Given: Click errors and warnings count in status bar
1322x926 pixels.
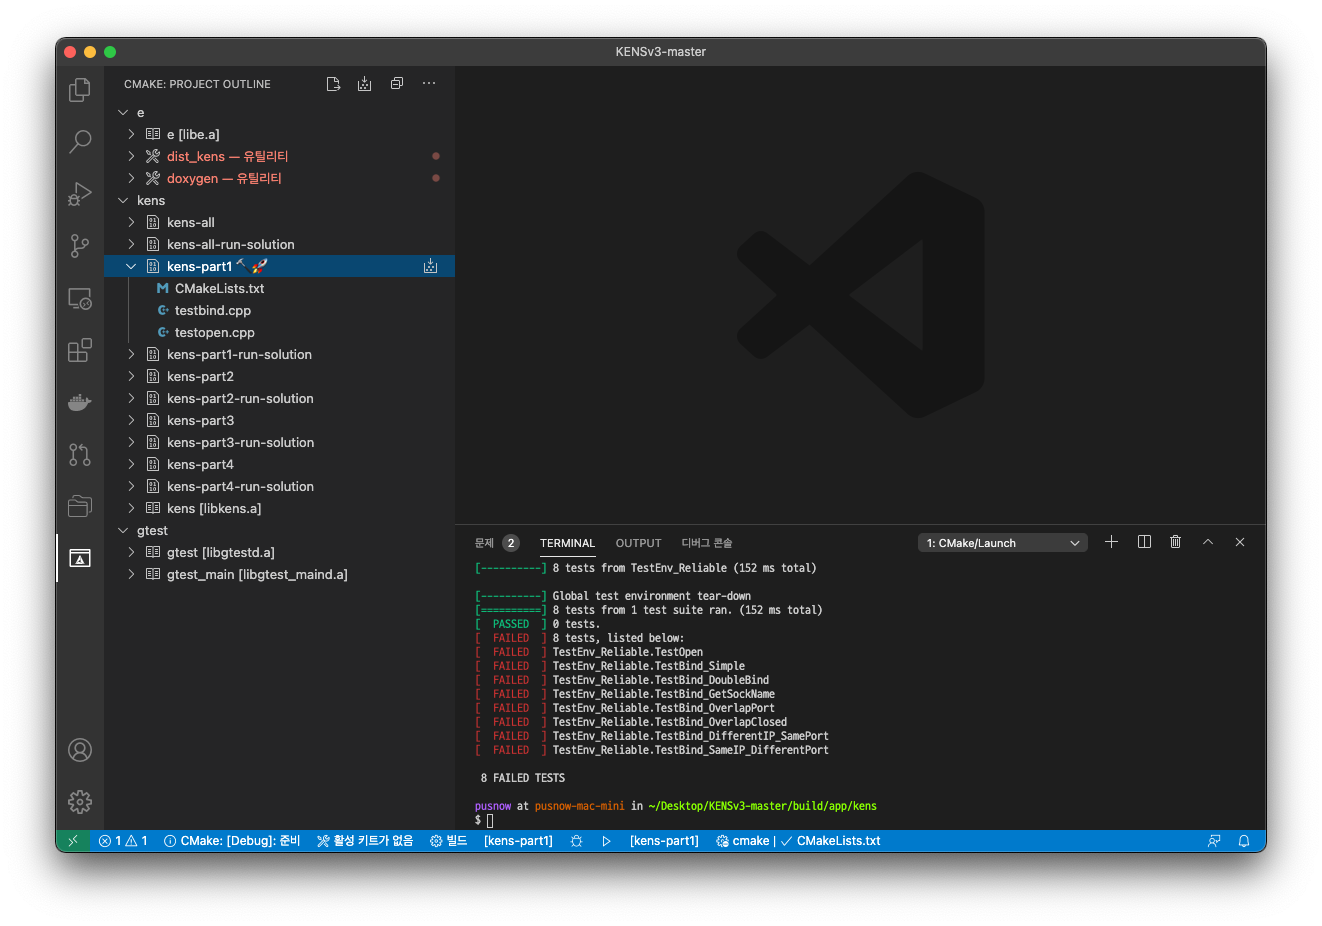Looking at the screenshot, I should 123,841.
